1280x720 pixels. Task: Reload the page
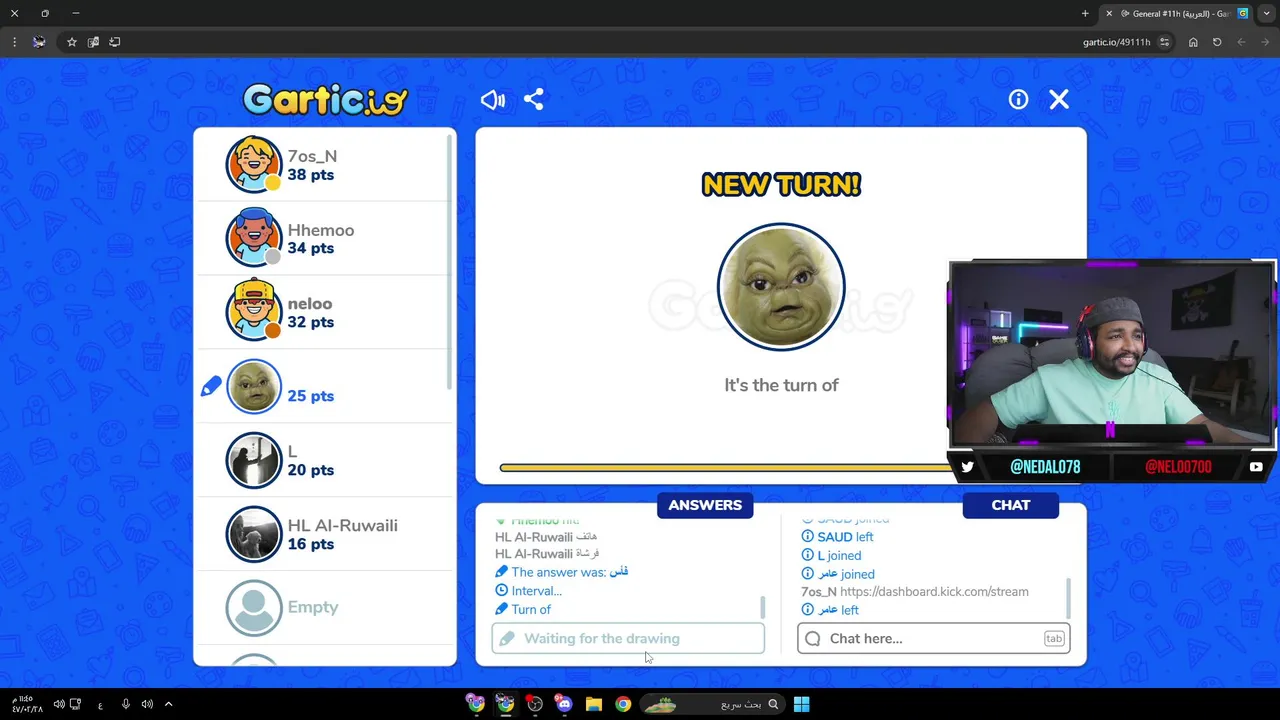click(x=1217, y=42)
